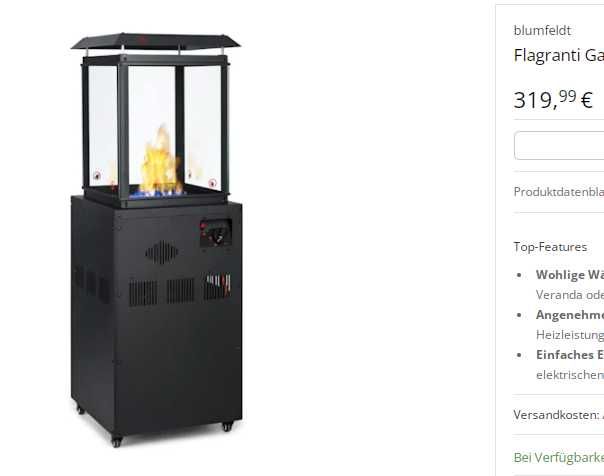Image resolution: width=604 pixels, height=476 pixels.
Task: Select the 'Wohlige Wä…' feature bullet
Action: click(x=570, y=275)
